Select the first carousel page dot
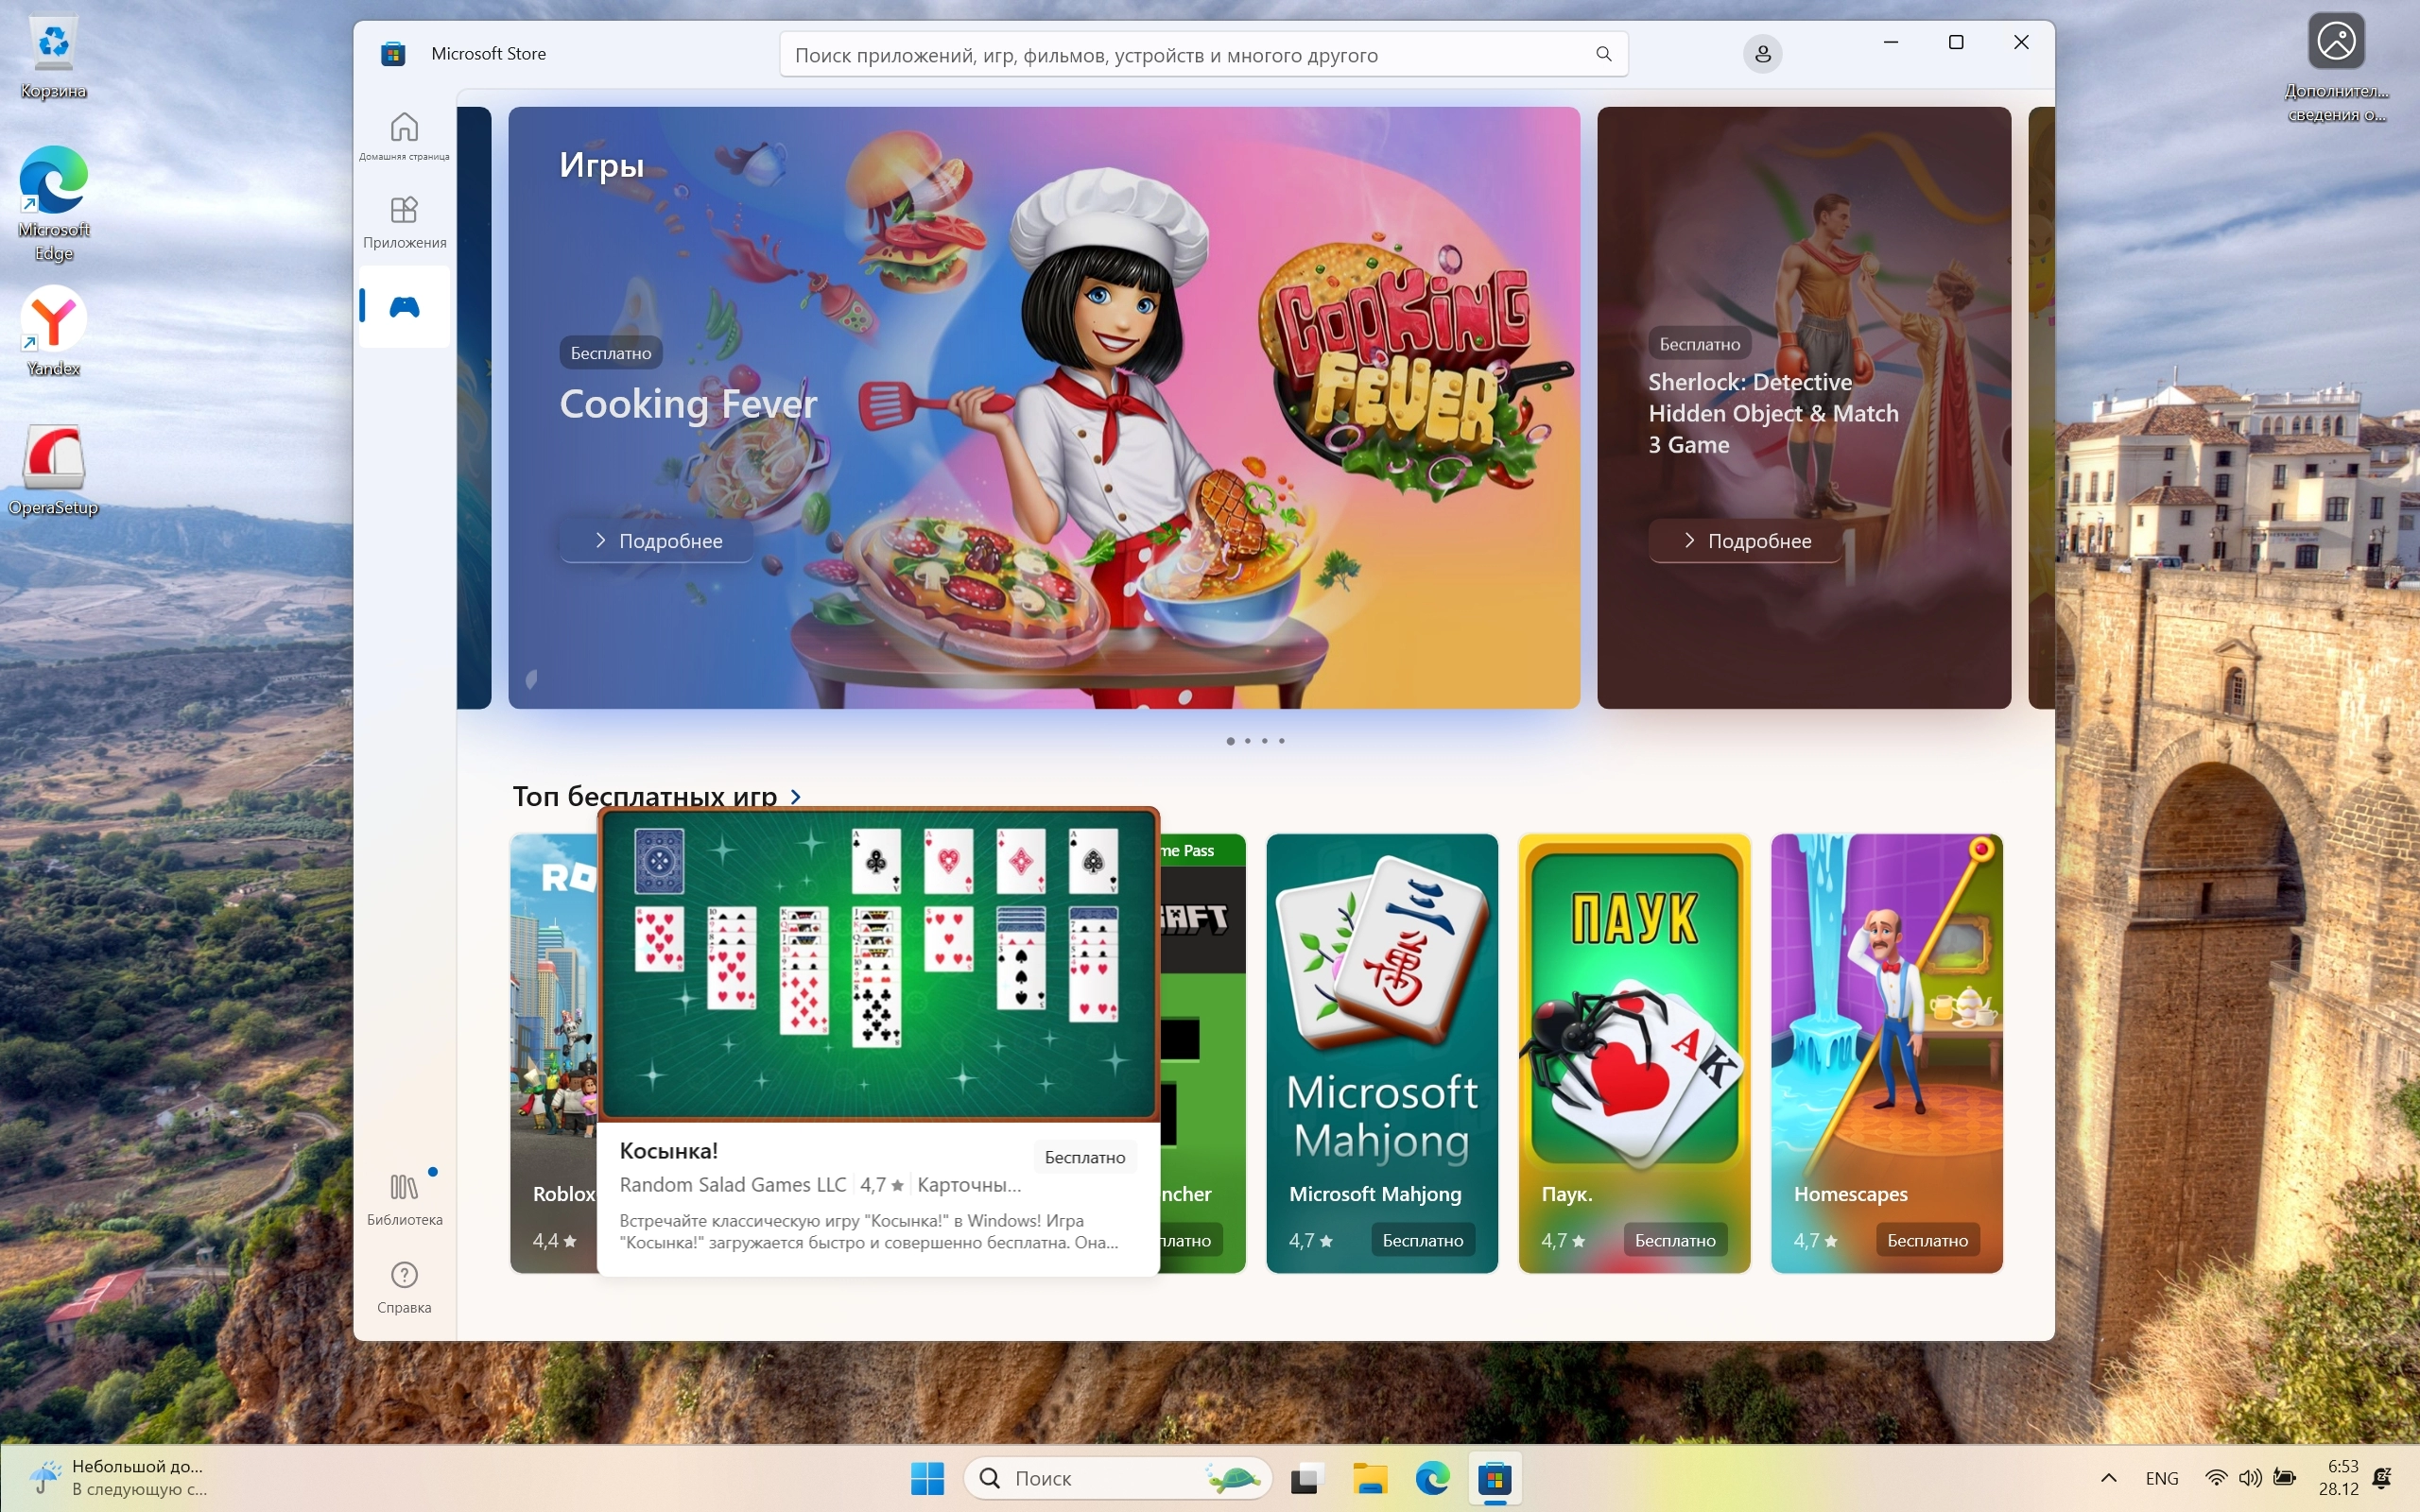The height and width of the screenshot is (1512, 2420). tap(1230, 741)
